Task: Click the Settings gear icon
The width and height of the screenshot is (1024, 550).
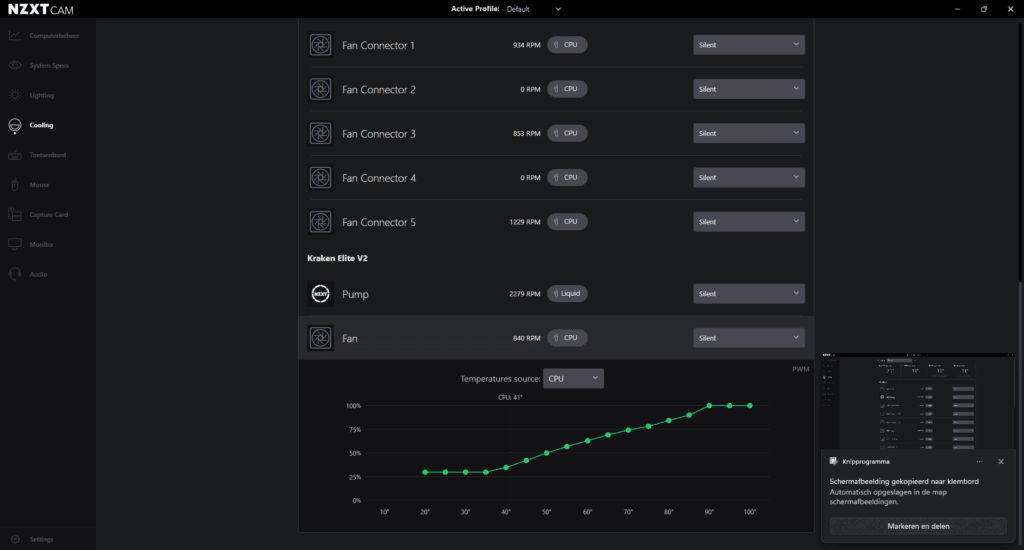Action: click(15, 539)
